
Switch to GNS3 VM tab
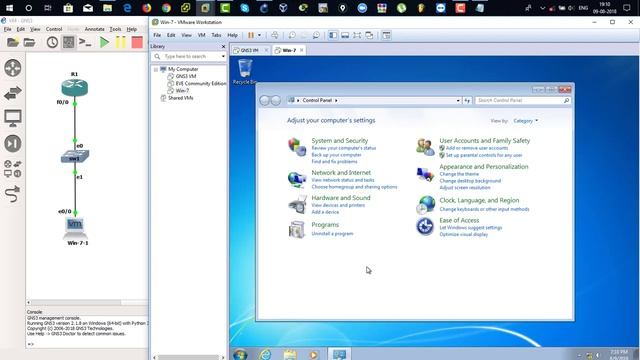click(250, 50)
